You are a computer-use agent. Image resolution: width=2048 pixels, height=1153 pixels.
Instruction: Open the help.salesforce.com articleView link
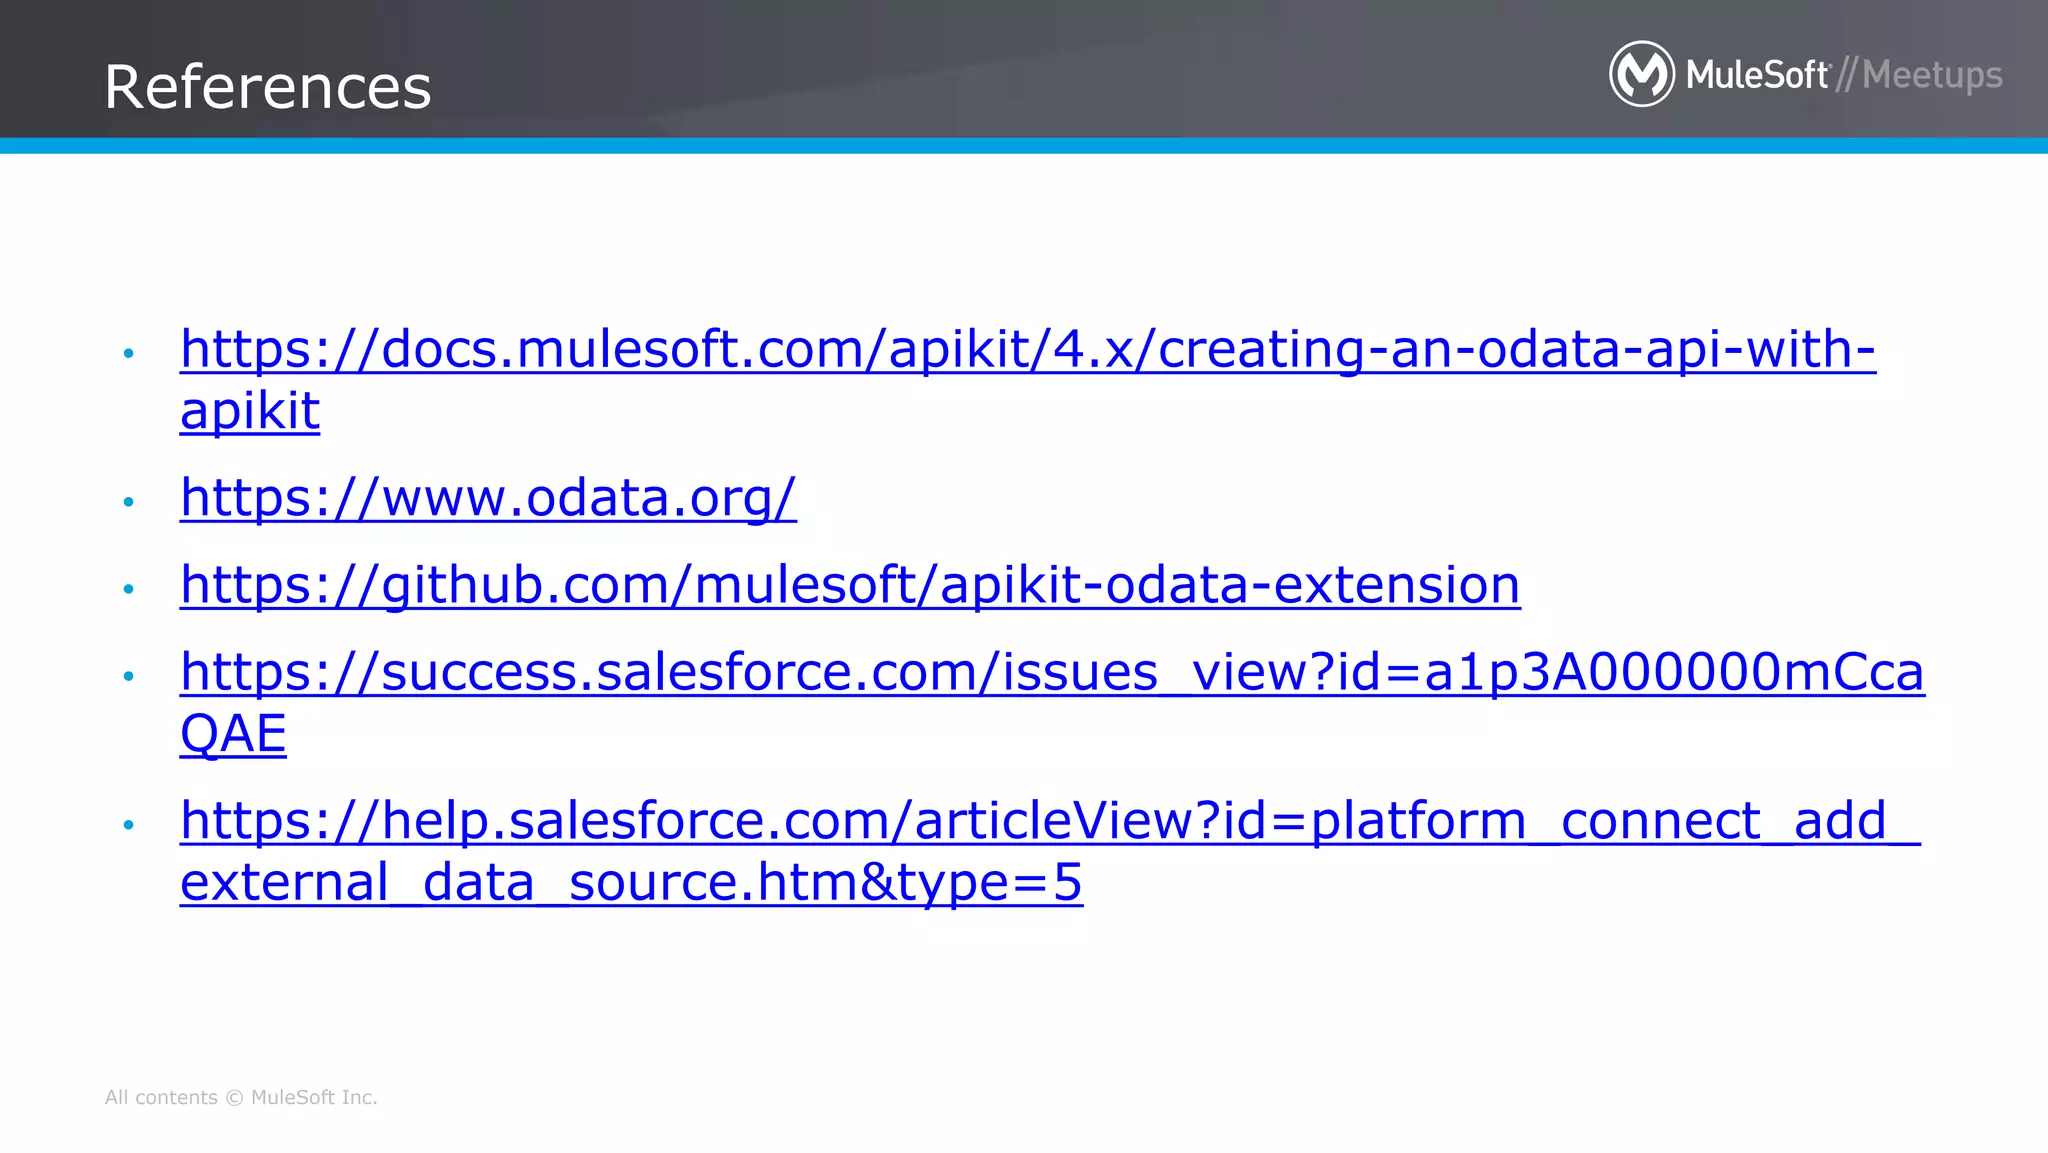click(1050, 820)
